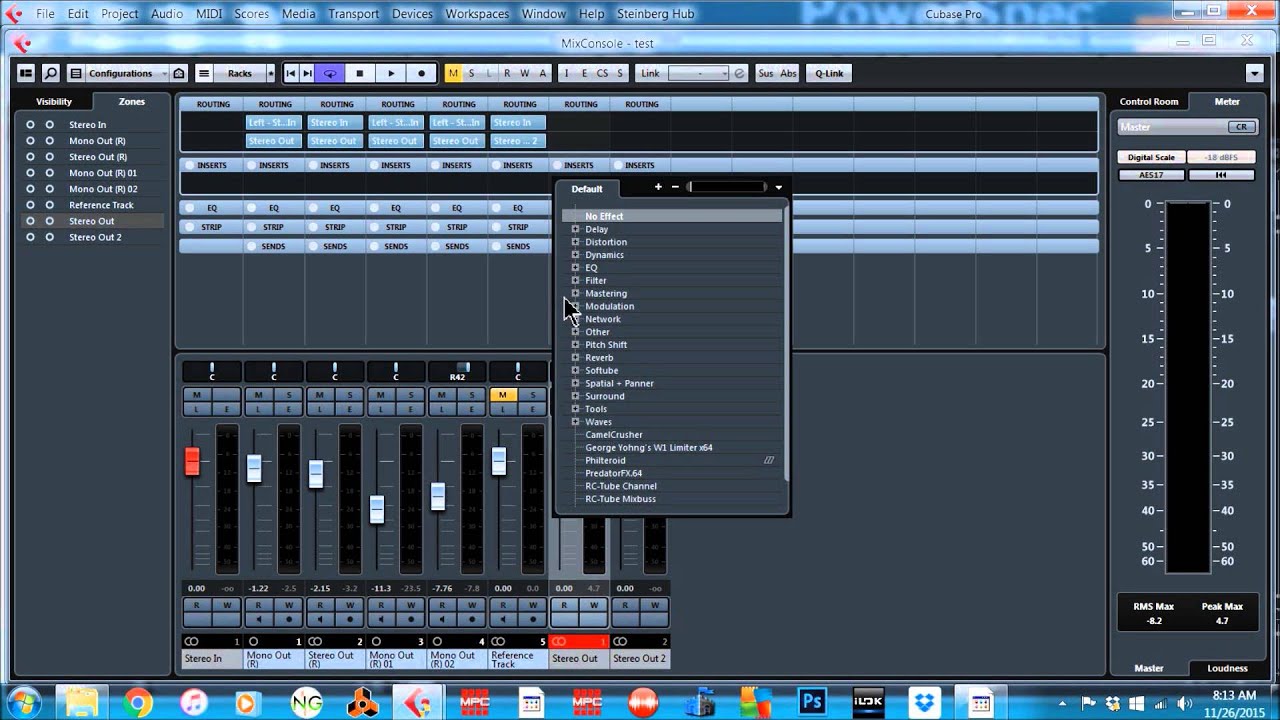This screenshot has height=720, width=1280.
Task: Open the window layout setup icon
Action: tap(26, 73)
